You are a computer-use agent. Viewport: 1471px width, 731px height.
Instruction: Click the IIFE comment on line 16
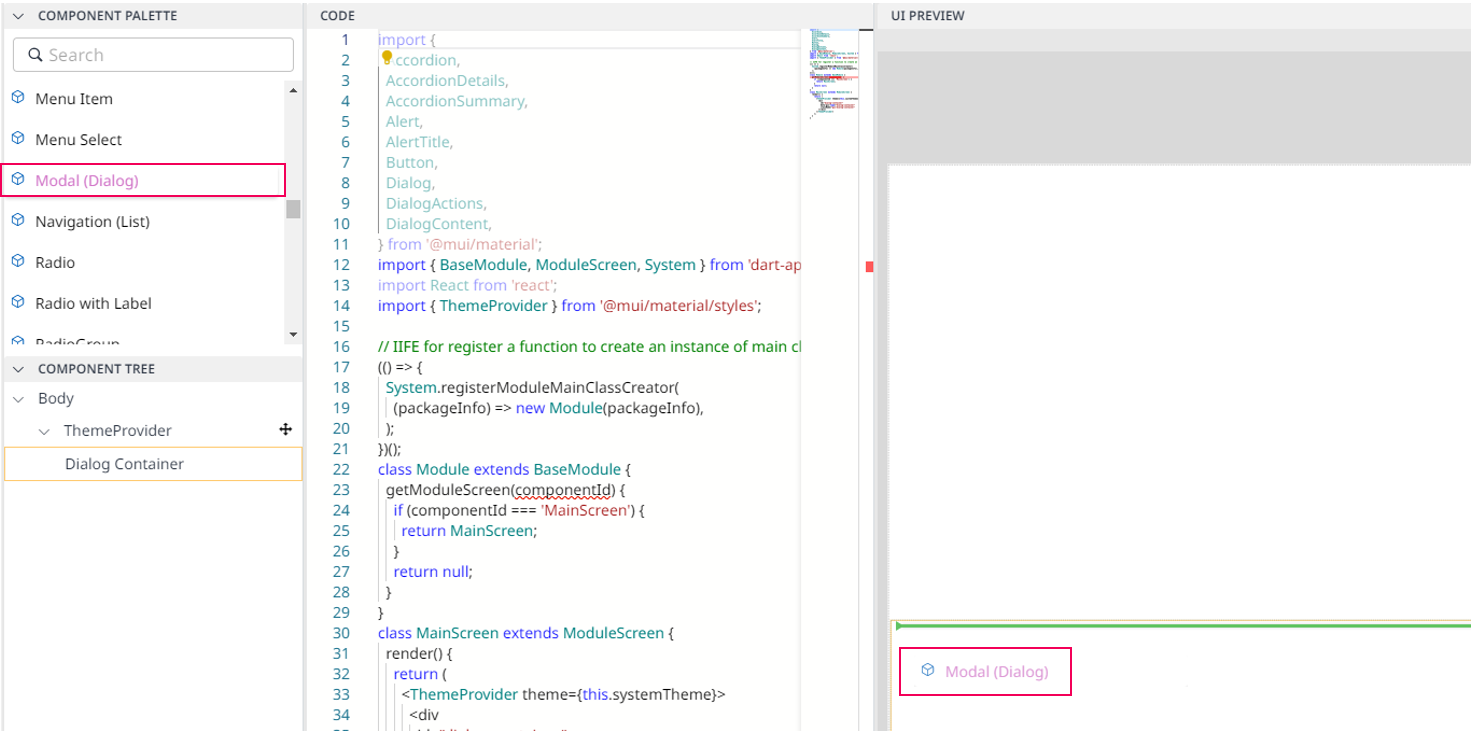tap(589, 347)
